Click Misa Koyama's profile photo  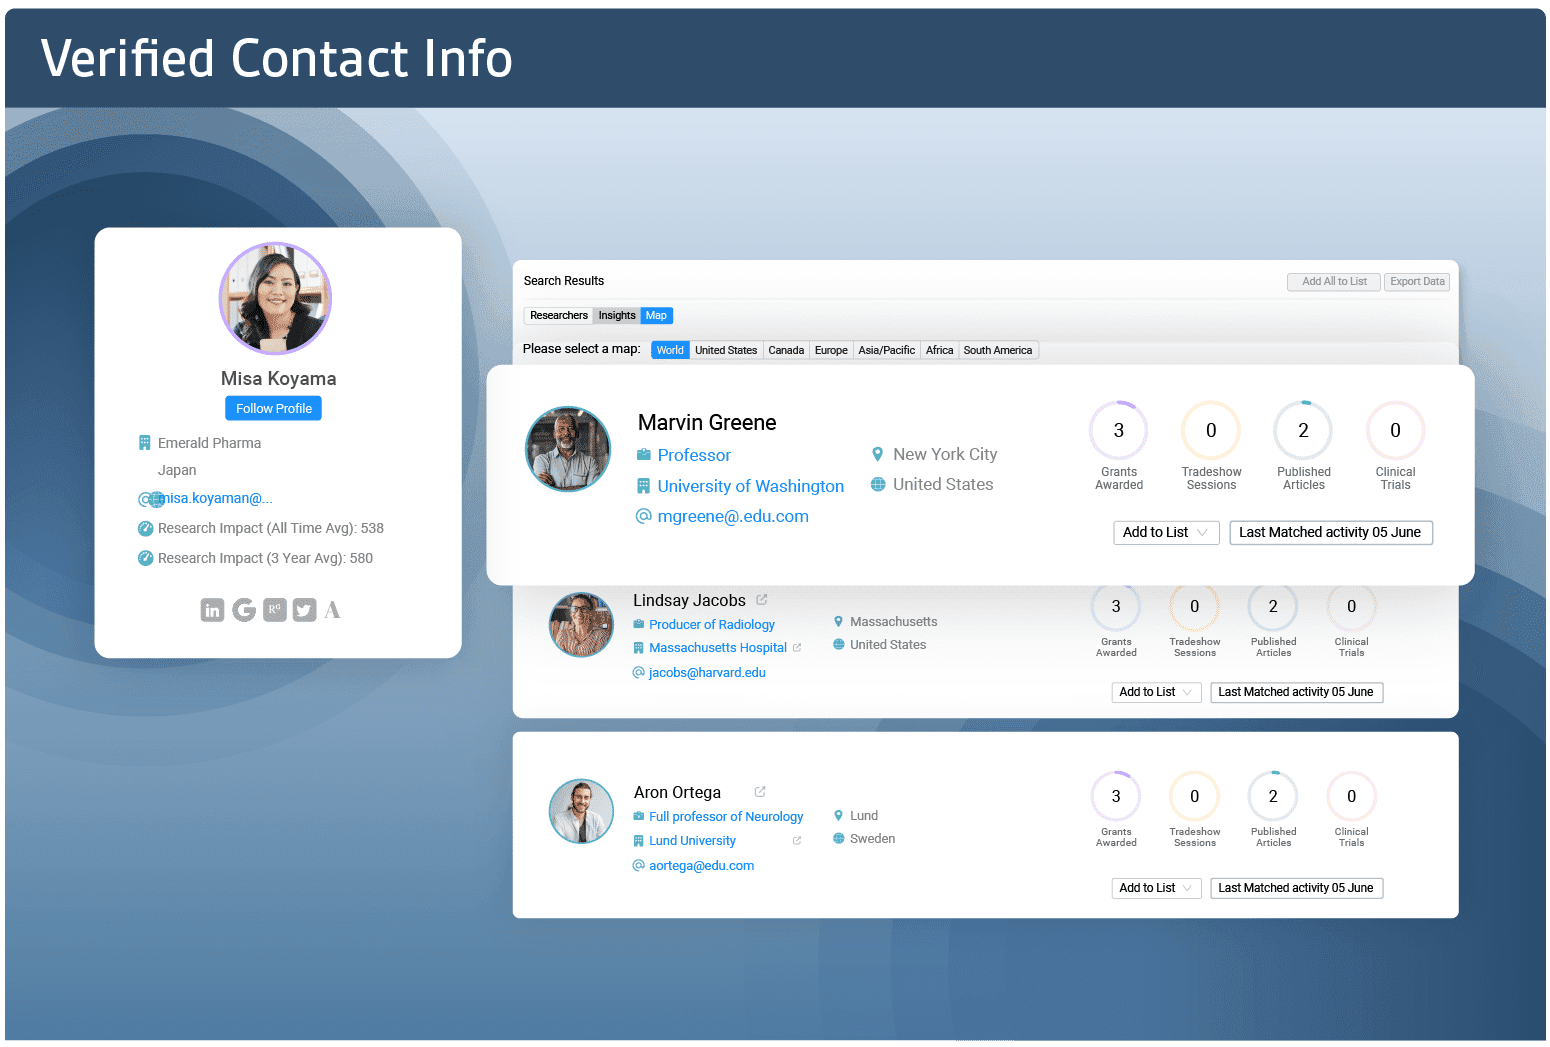(275, 299)
